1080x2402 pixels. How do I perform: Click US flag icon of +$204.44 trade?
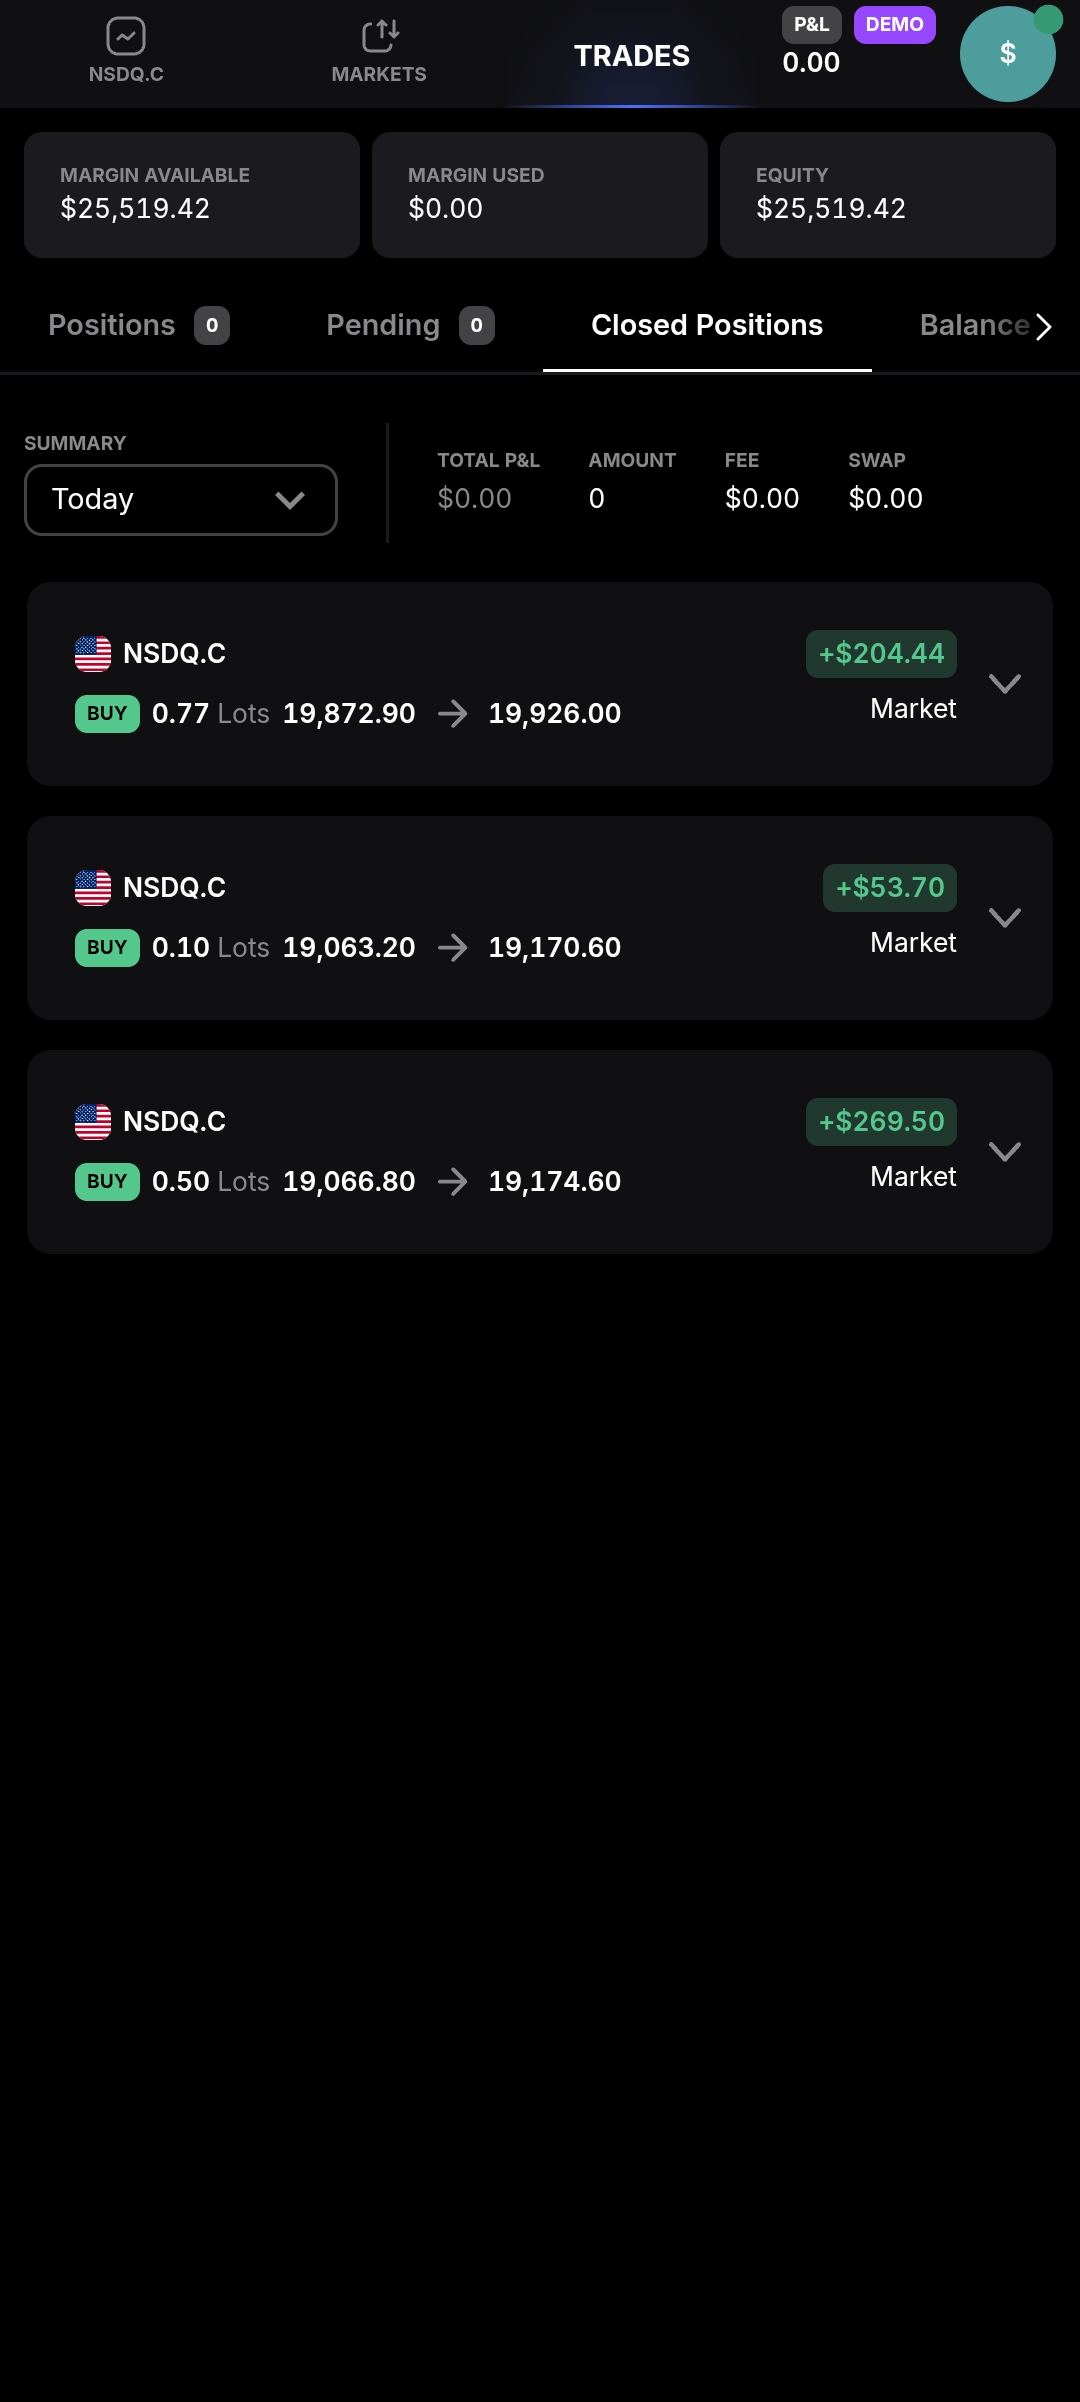pyautogui.click(x=93, y=654)
